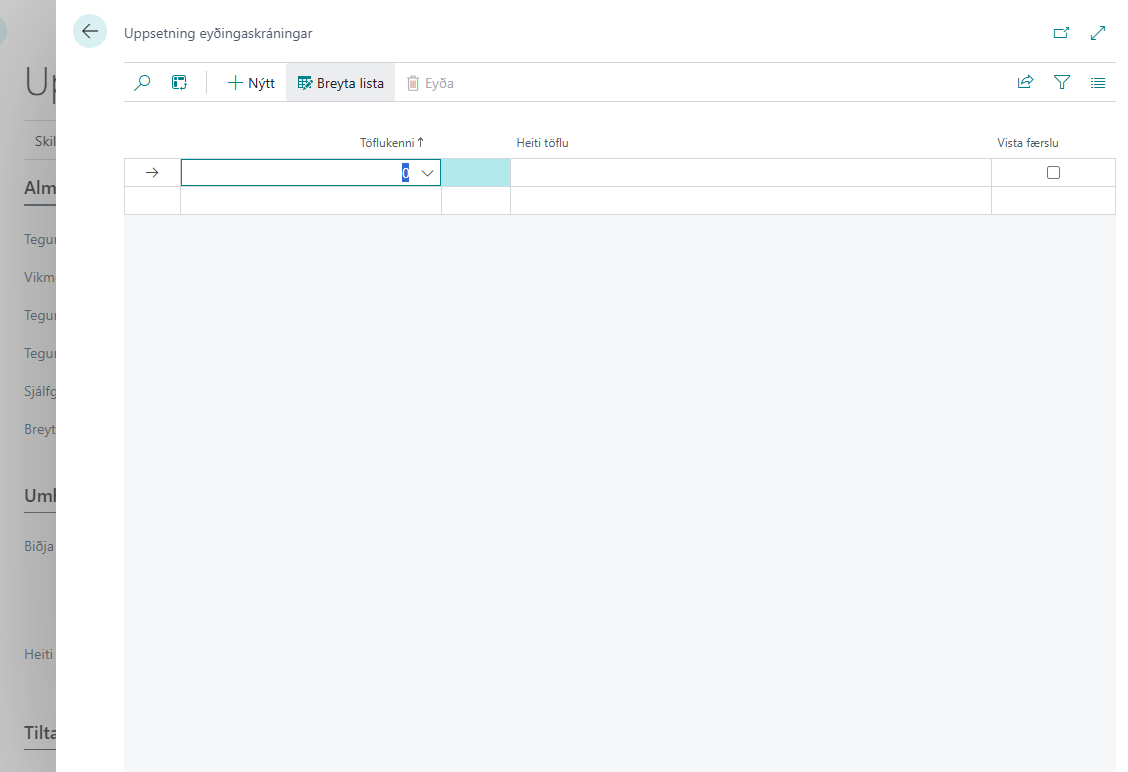This screenshot has width=1128, height=772.
Task: Toggle the filter pane funnel icon
Action: pos(1062,83)
